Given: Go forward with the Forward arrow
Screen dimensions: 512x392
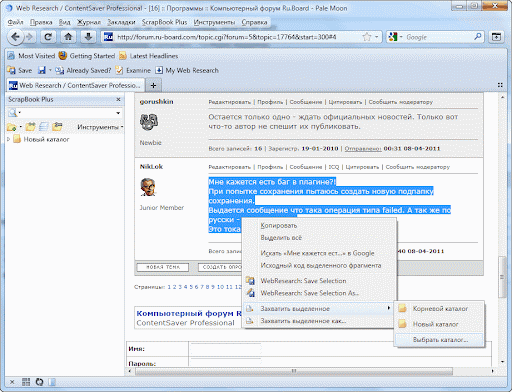Looking at the screenshot, I should (30, 37).
